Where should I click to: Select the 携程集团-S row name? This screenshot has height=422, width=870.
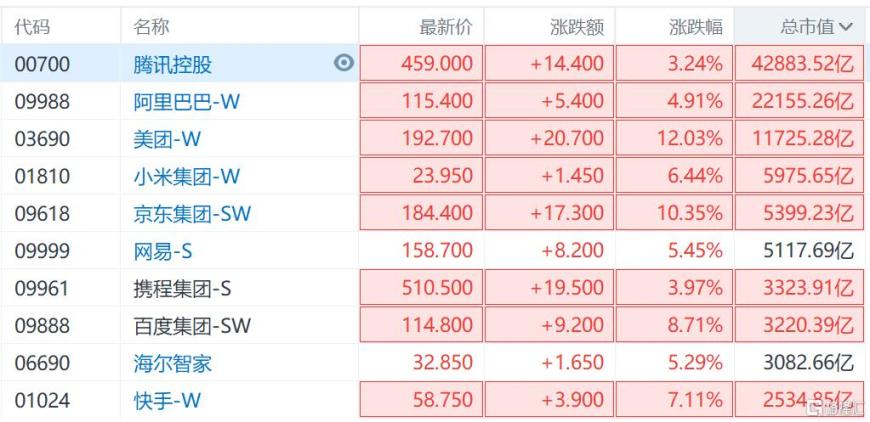pos(182,289)
